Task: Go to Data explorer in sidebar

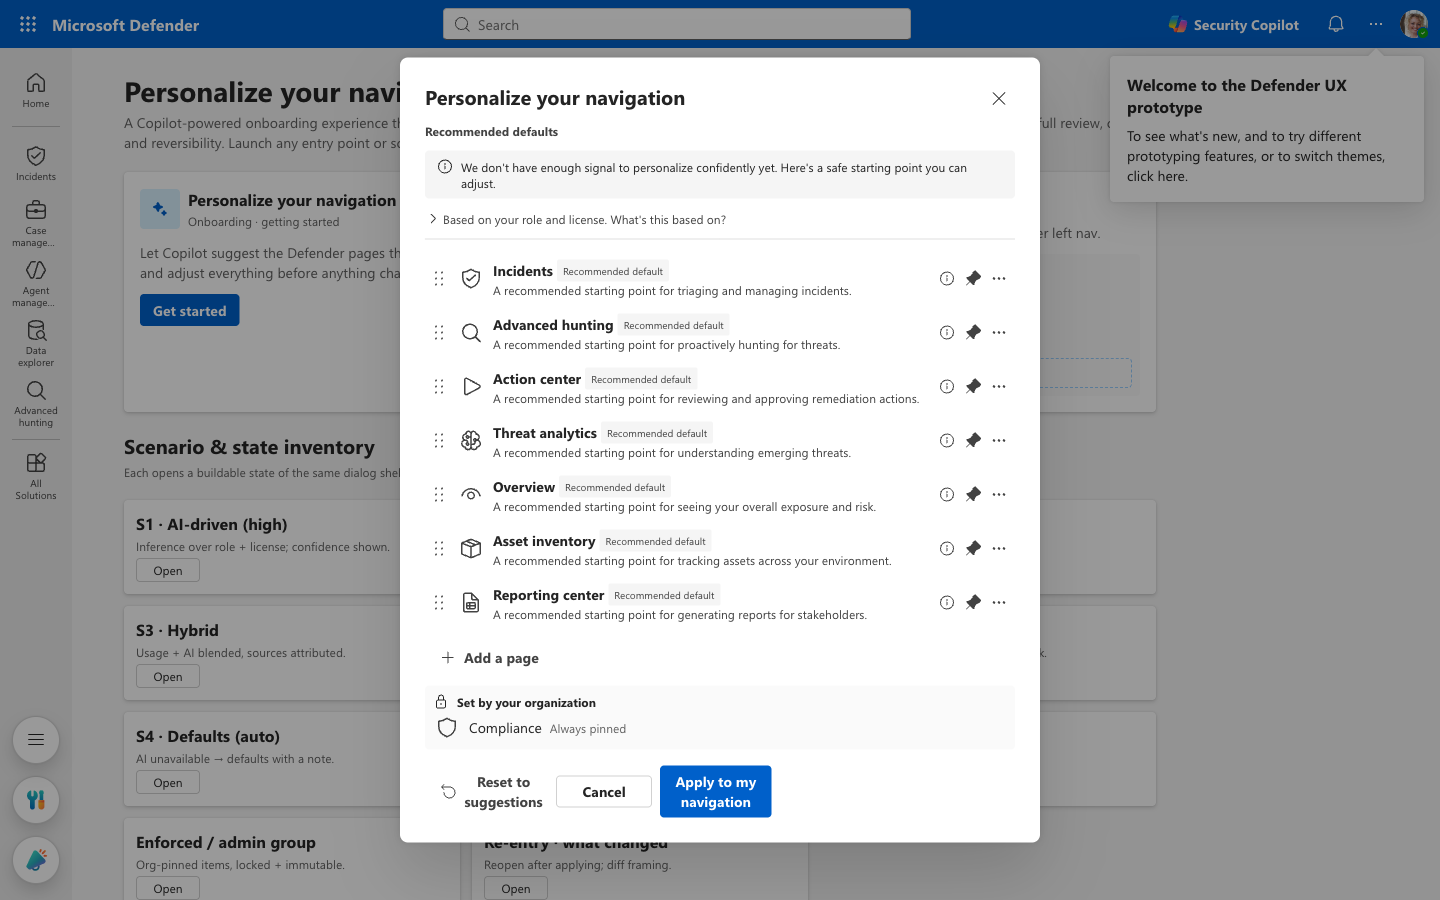Action: coord(36,343)
